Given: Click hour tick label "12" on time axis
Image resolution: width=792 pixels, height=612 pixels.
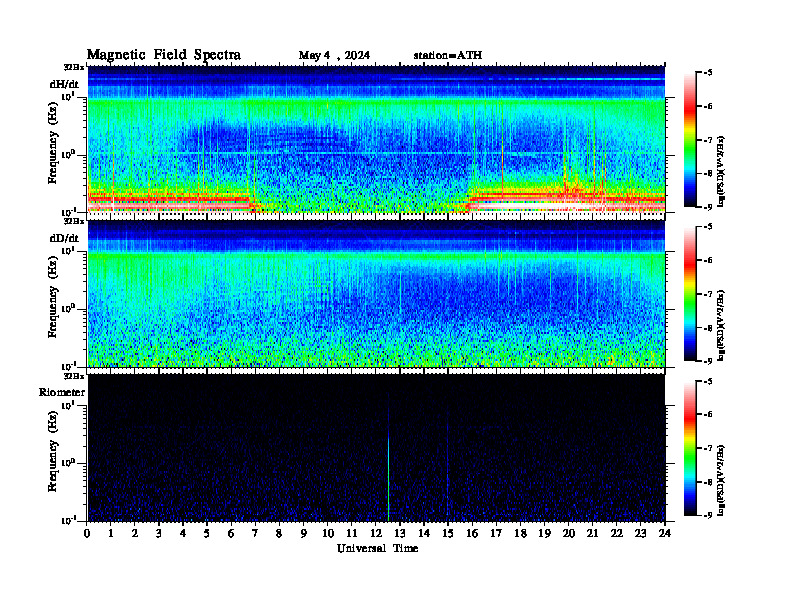Looking at the screenshot, I should pyautogui.click(x=376, y=534).
